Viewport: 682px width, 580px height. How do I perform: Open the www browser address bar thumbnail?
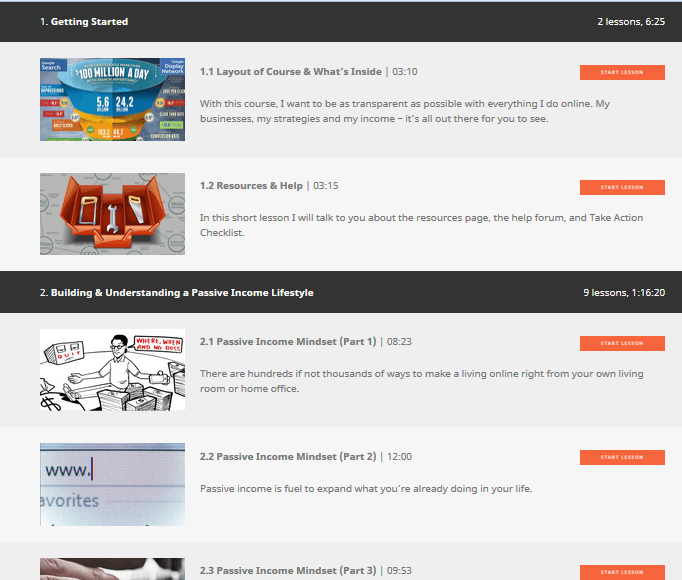(112, 484)
